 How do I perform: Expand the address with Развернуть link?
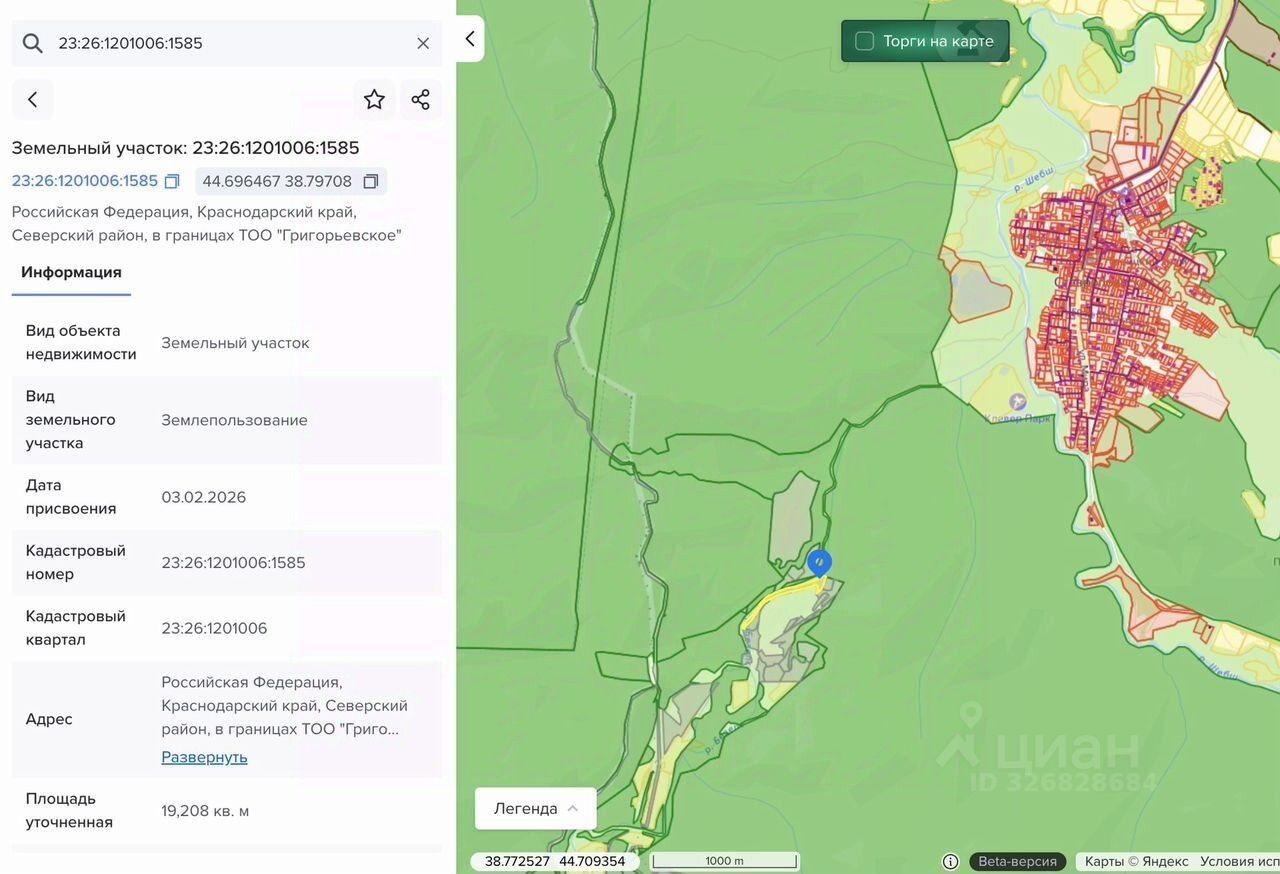[x=204, y=757]
